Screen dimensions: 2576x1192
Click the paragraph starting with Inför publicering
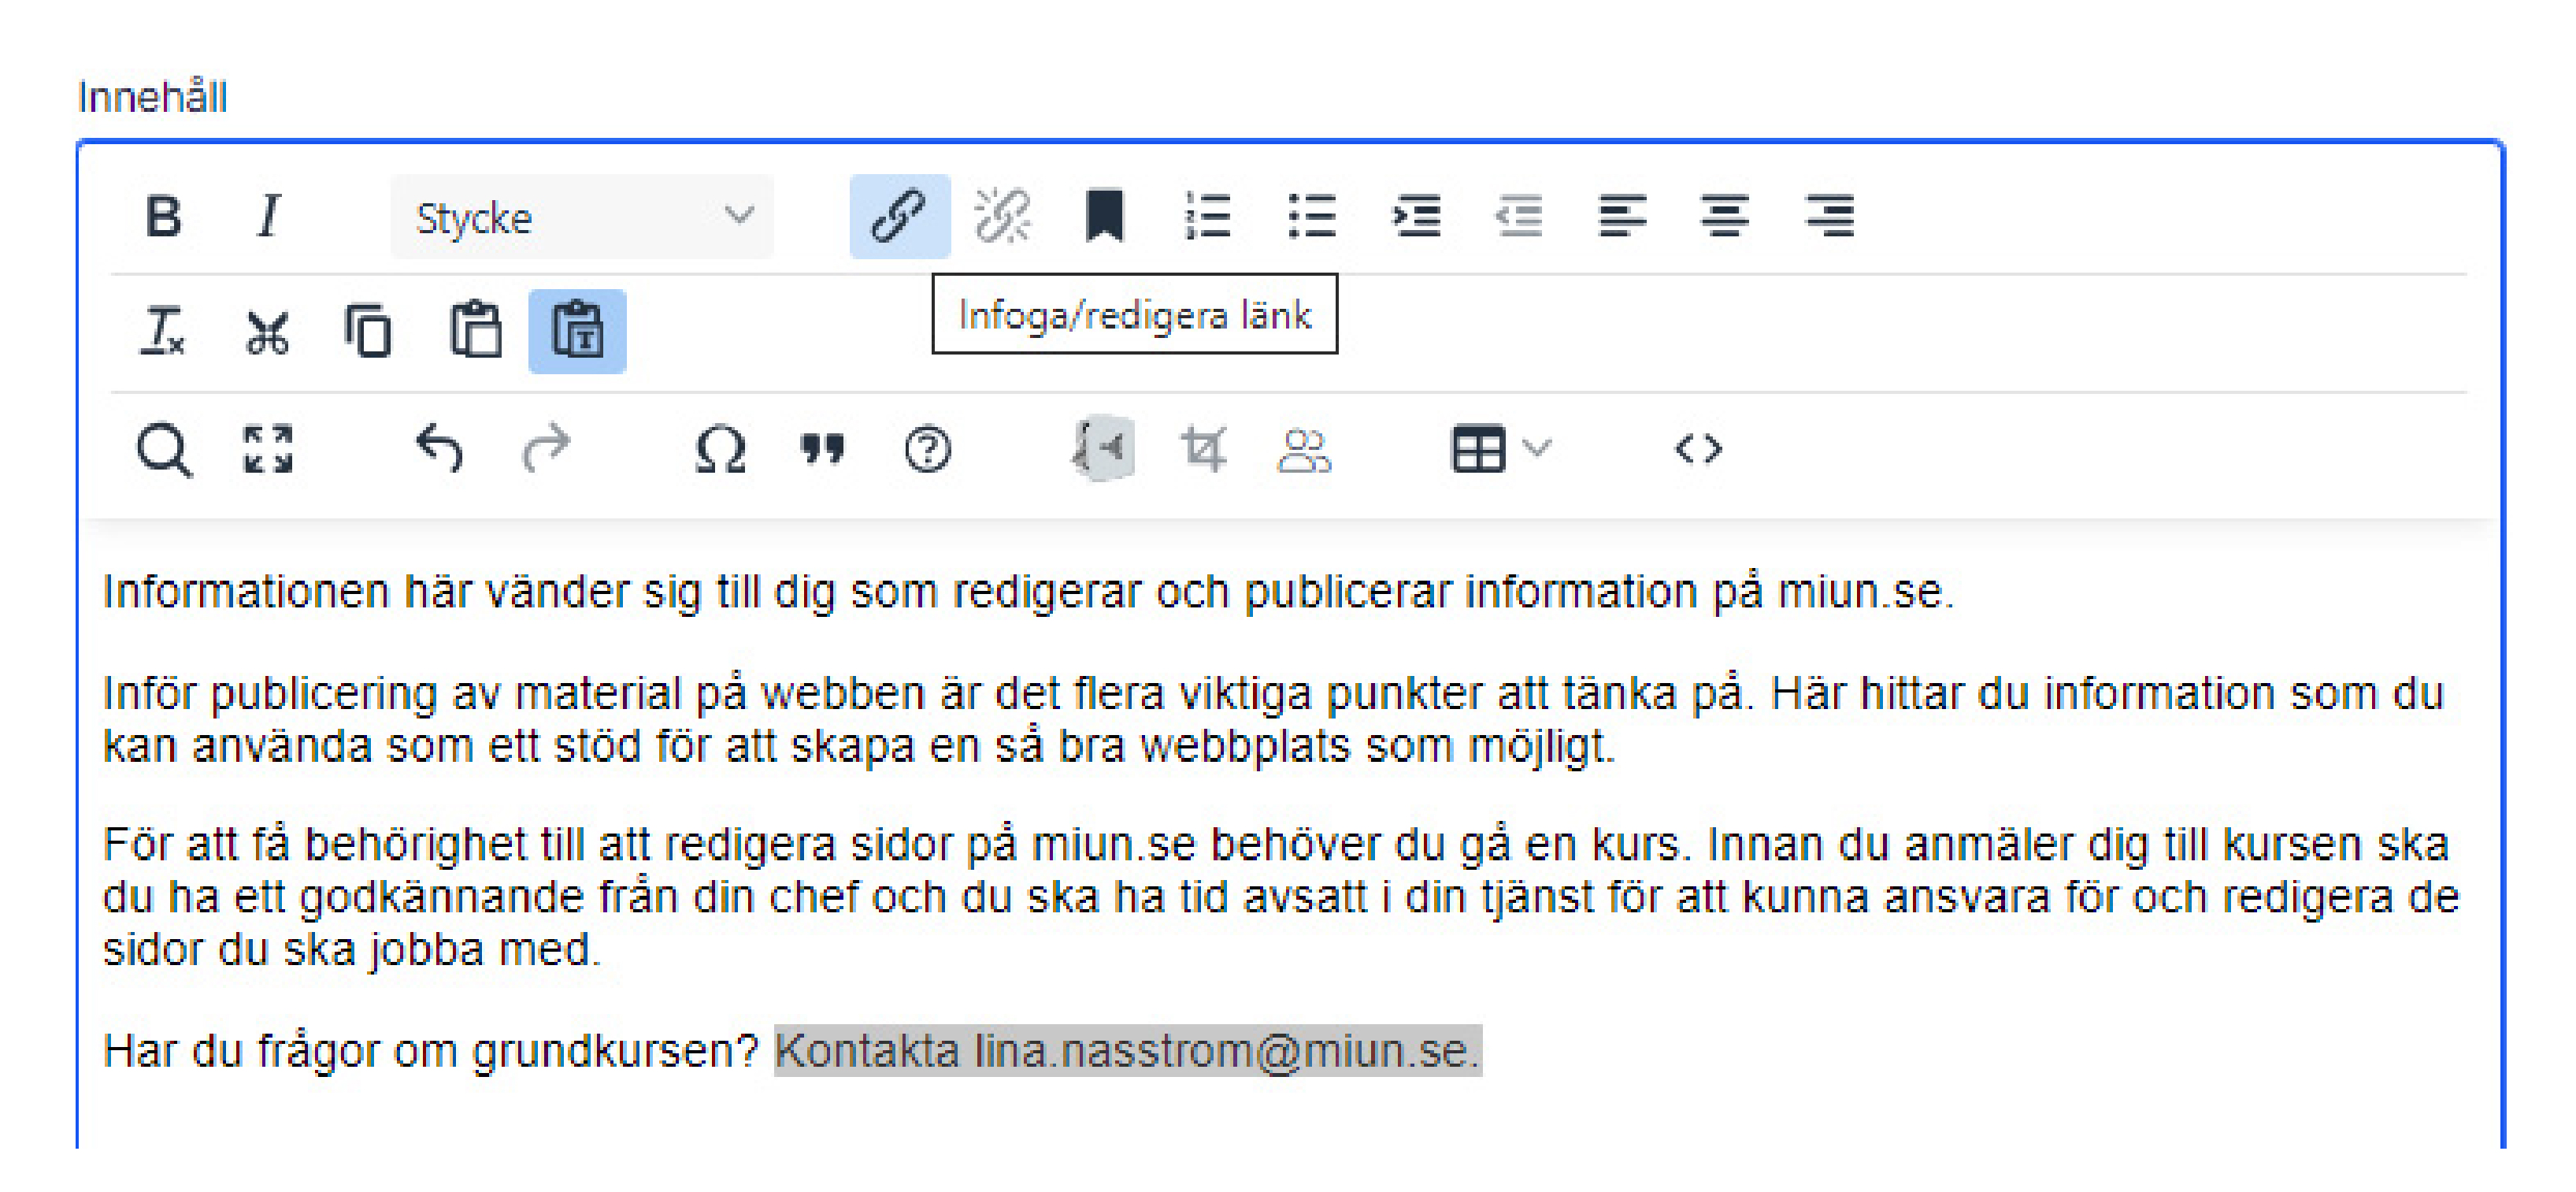pos(1274,720)
